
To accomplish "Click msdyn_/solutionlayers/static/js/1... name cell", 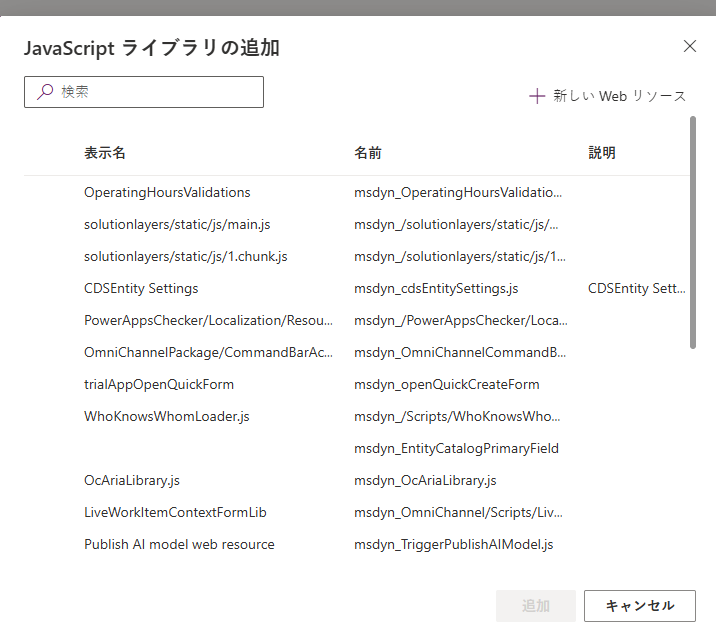I will click(x=460, y=256).
